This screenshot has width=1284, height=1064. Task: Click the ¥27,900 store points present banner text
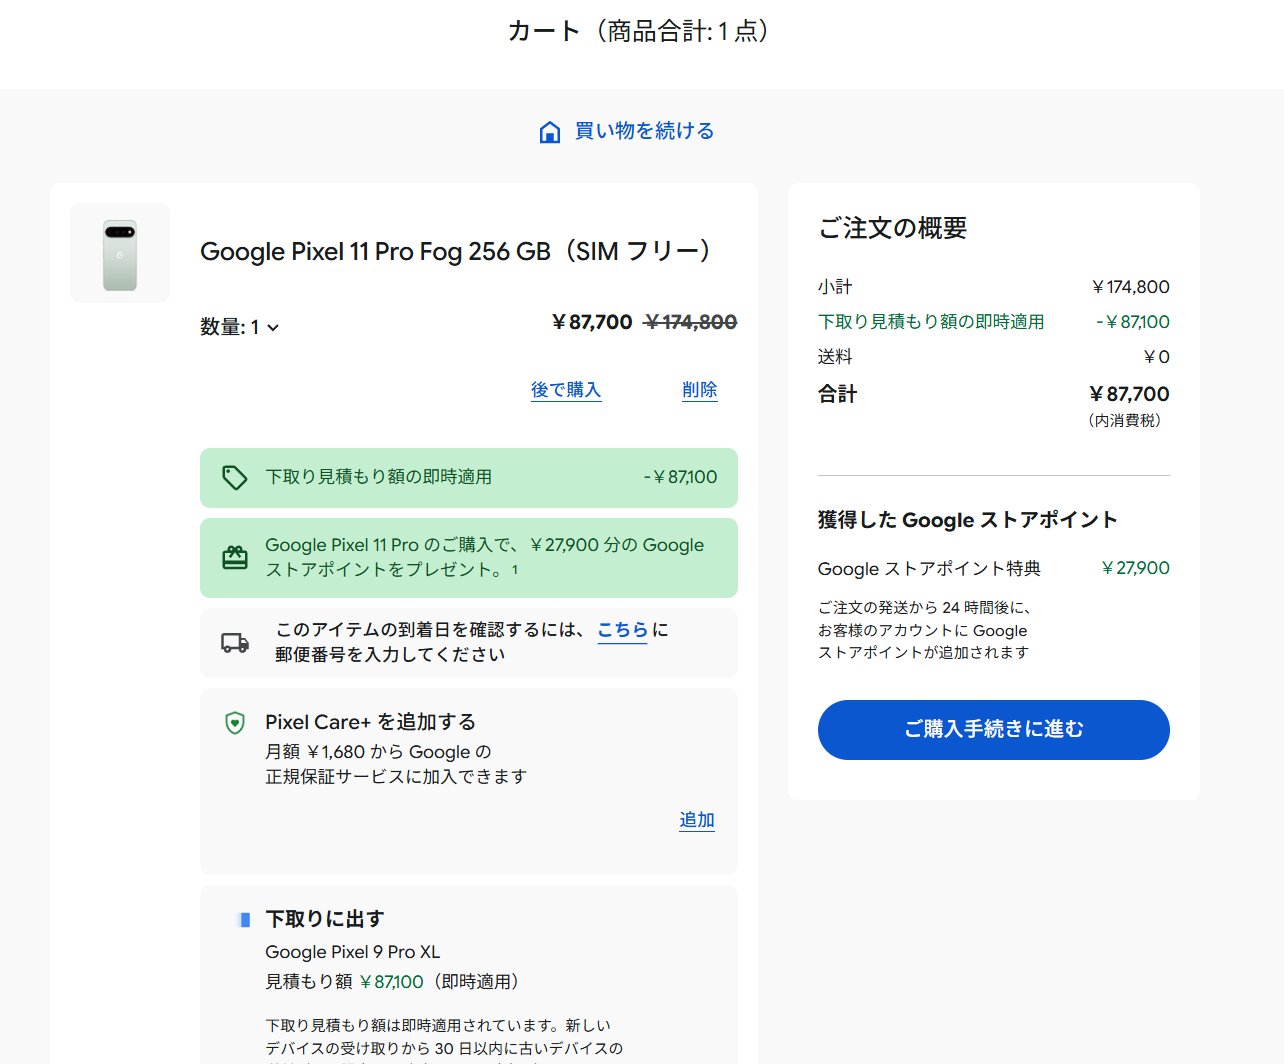tap(485, 557)
